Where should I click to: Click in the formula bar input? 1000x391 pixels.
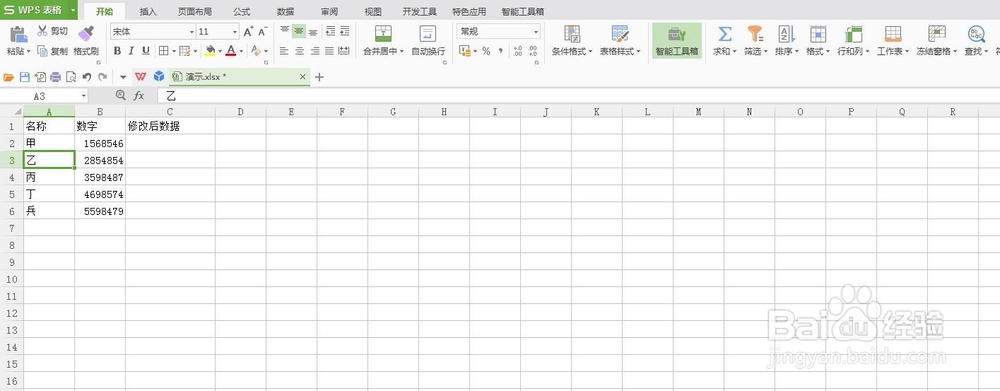pos(579,96)
